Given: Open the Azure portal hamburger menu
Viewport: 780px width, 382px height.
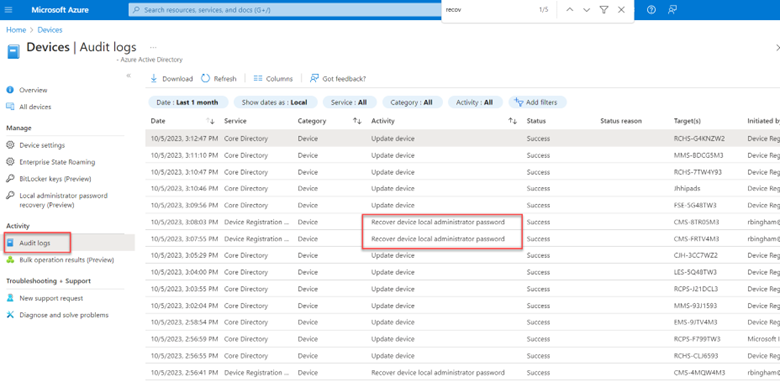Looking at the screenshot, I should click(8, 10).
